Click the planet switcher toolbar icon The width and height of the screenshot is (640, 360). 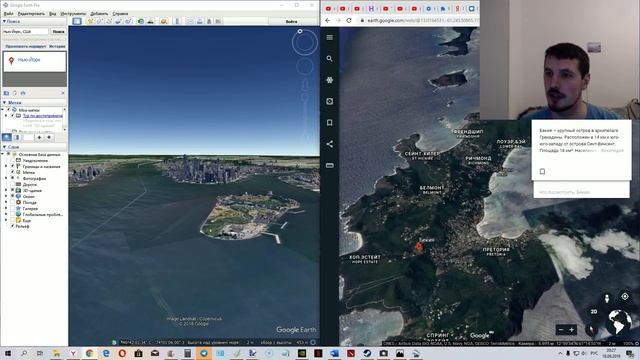coord(164,21)
